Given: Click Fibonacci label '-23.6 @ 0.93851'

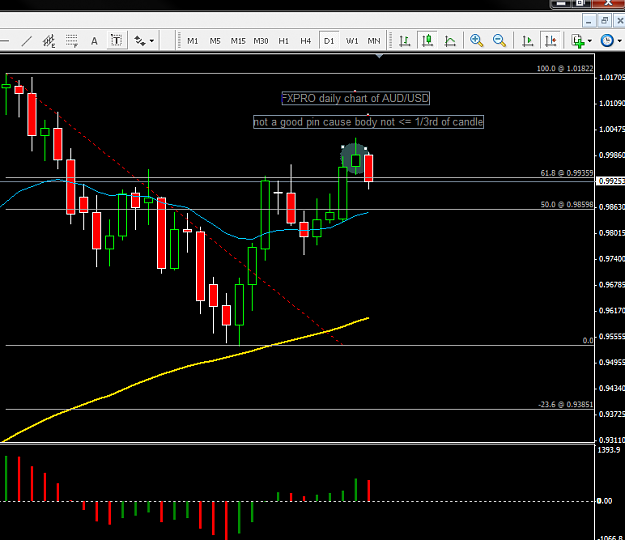Looking at the screenshot, I should tap(565, 405).
